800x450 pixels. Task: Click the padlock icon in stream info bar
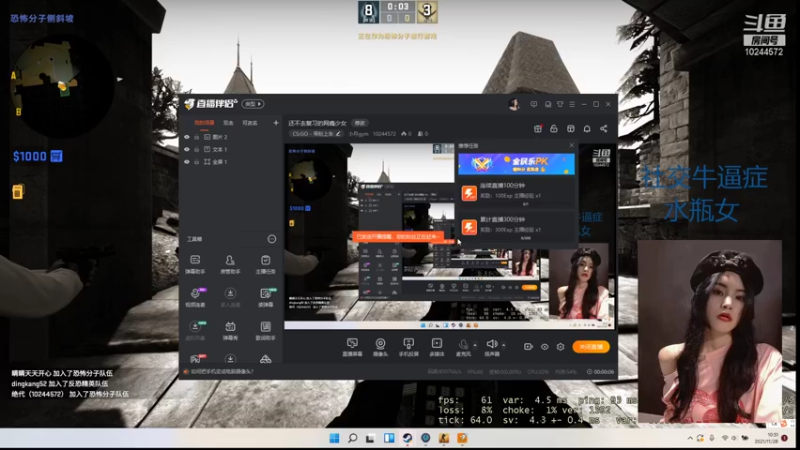pos(554,129)
